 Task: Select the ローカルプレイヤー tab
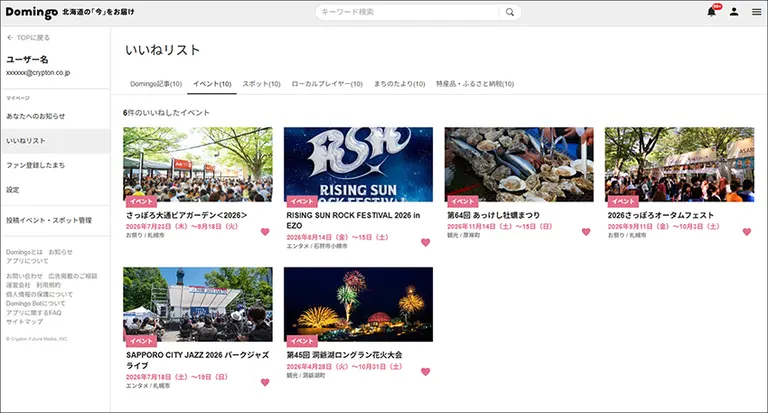coord(327,84)
